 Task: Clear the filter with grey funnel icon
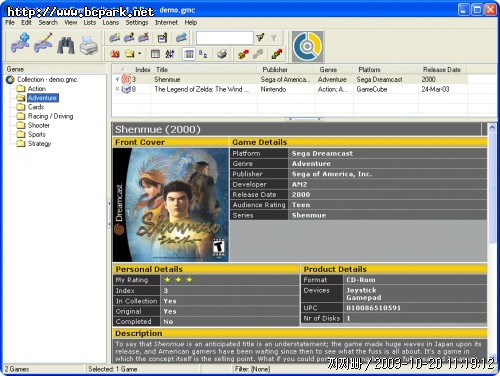274,38
